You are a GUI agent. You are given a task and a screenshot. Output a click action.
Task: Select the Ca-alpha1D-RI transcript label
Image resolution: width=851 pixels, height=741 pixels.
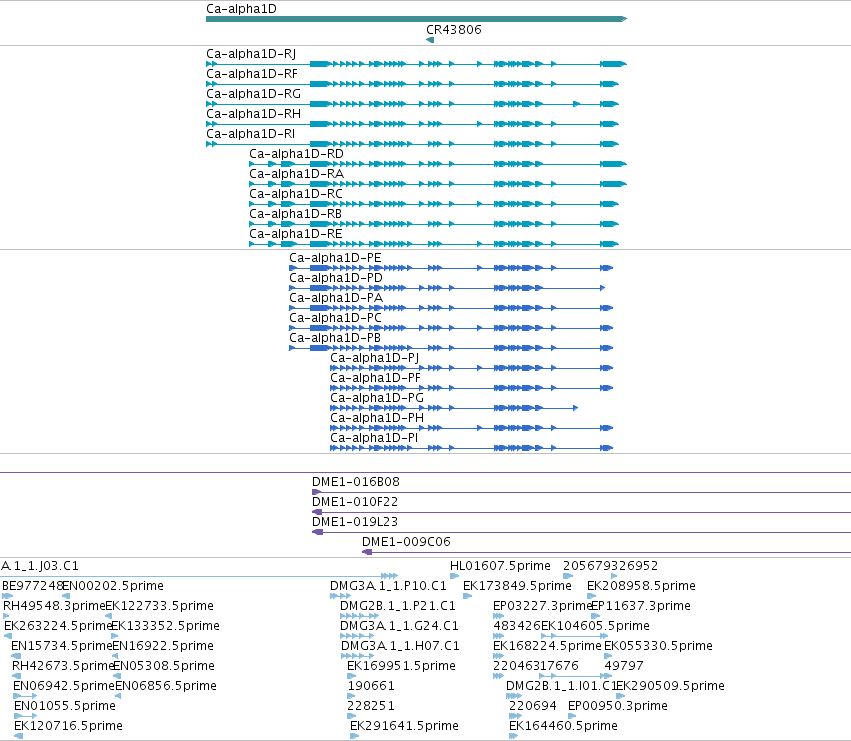(x=251, y=134)
